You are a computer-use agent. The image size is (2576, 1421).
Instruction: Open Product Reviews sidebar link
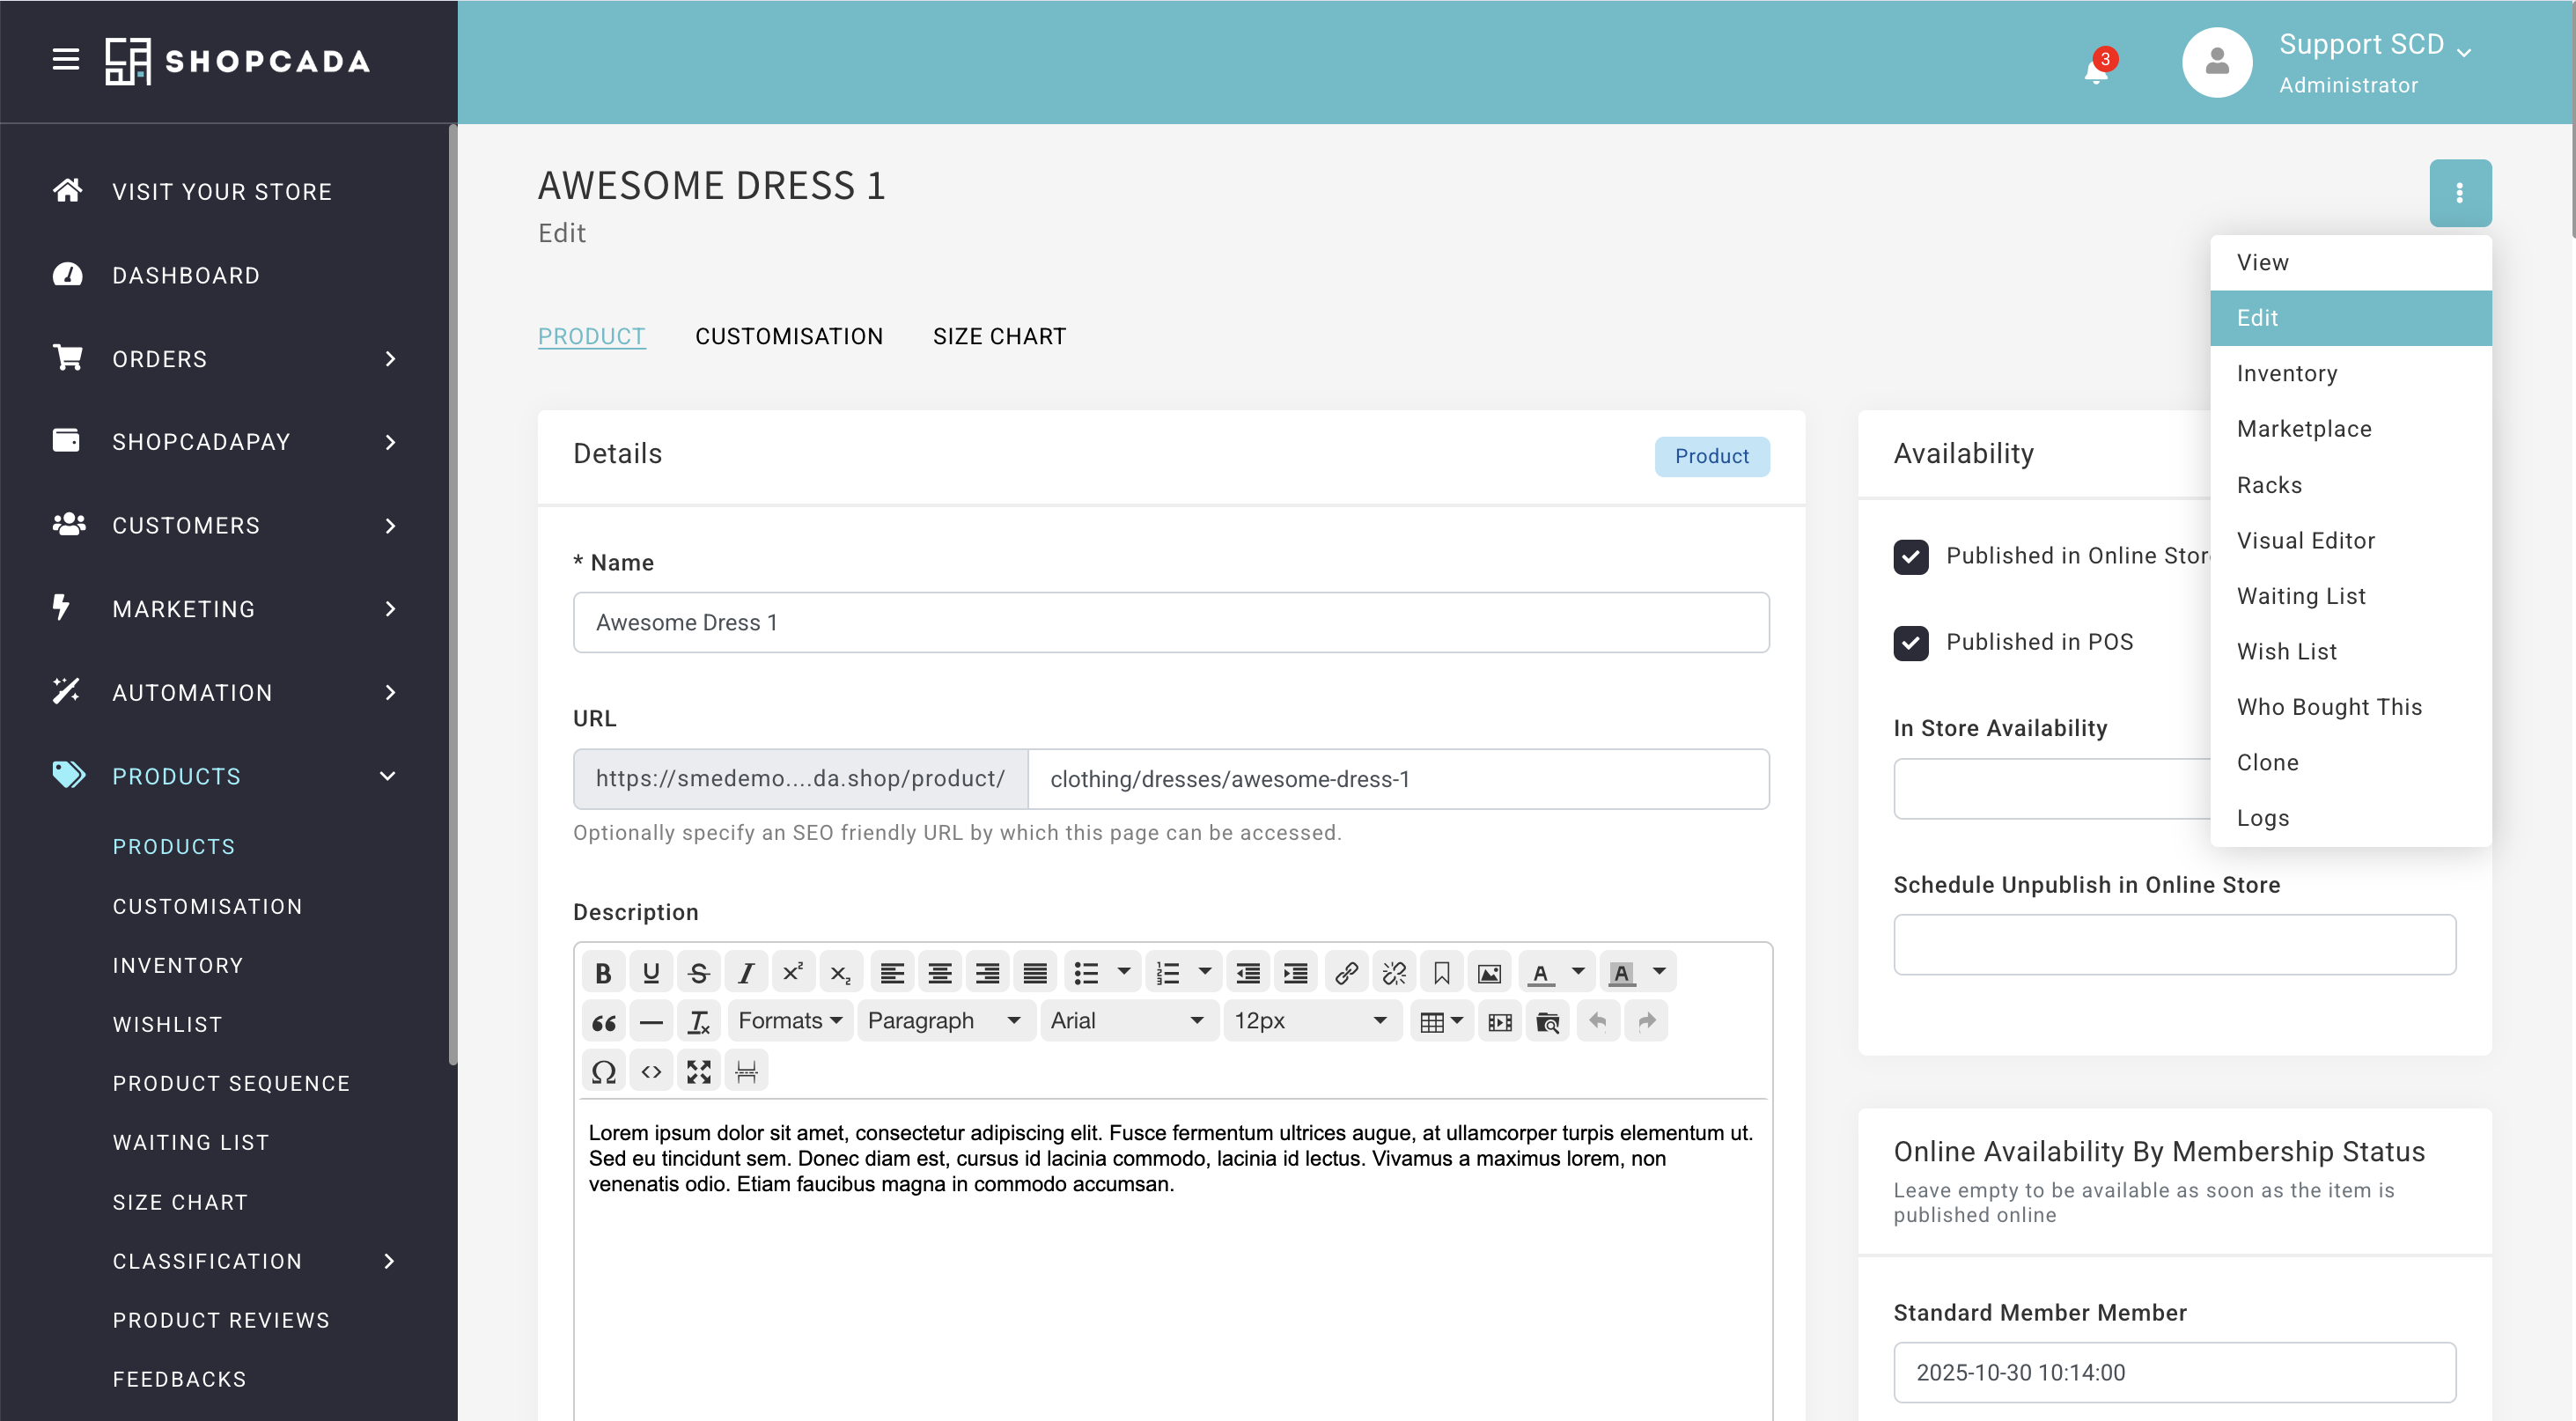(x=221, y=1320)
